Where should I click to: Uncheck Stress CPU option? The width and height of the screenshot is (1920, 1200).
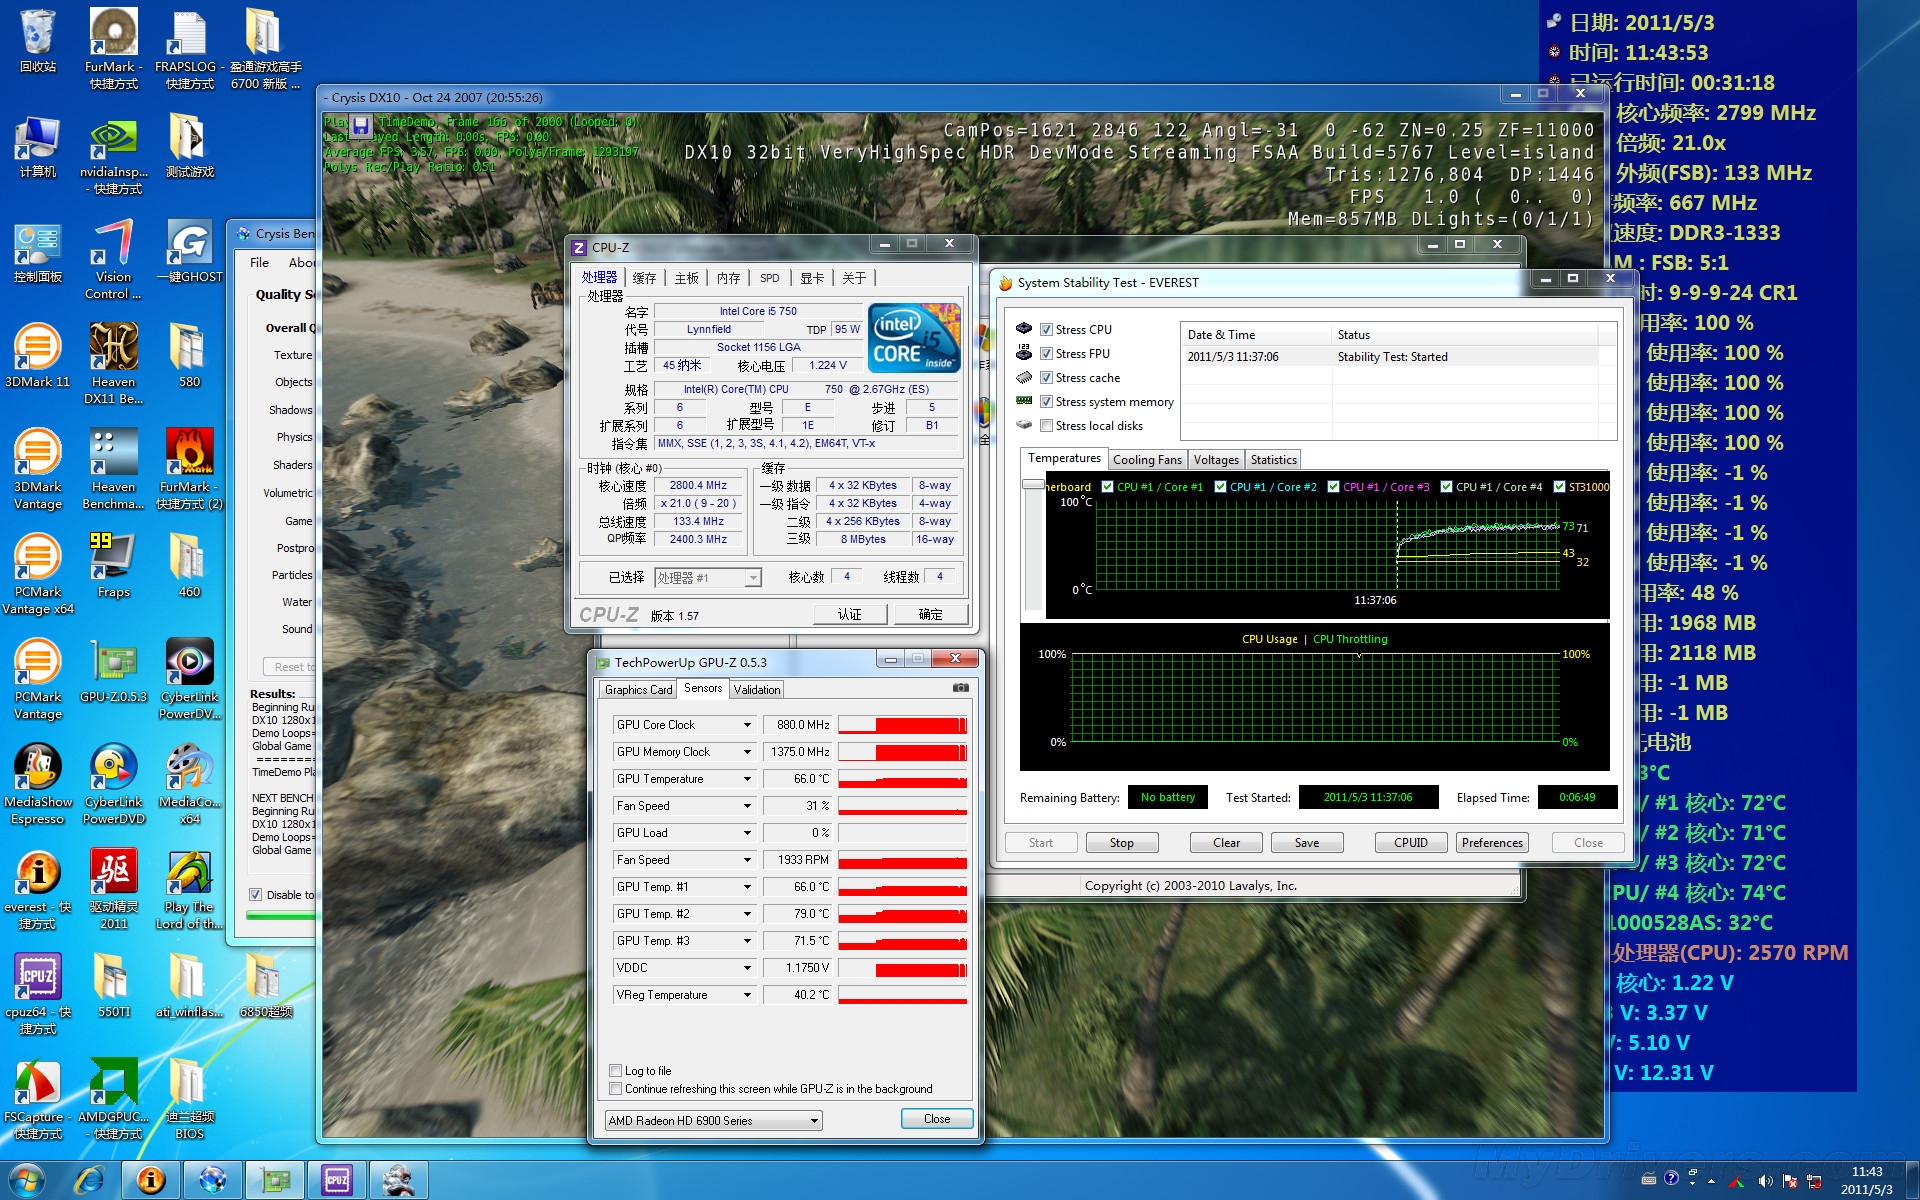point(1046,330)
